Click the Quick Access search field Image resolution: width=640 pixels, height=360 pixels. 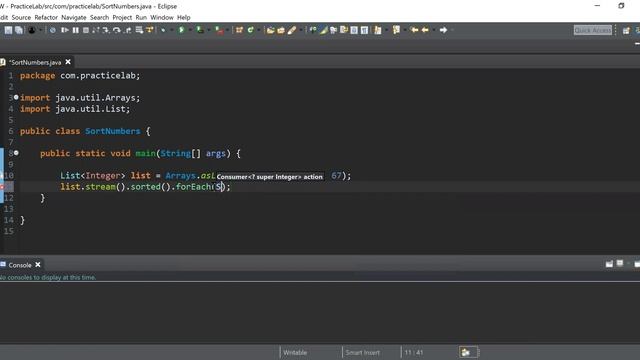click(x=593, y=30)
